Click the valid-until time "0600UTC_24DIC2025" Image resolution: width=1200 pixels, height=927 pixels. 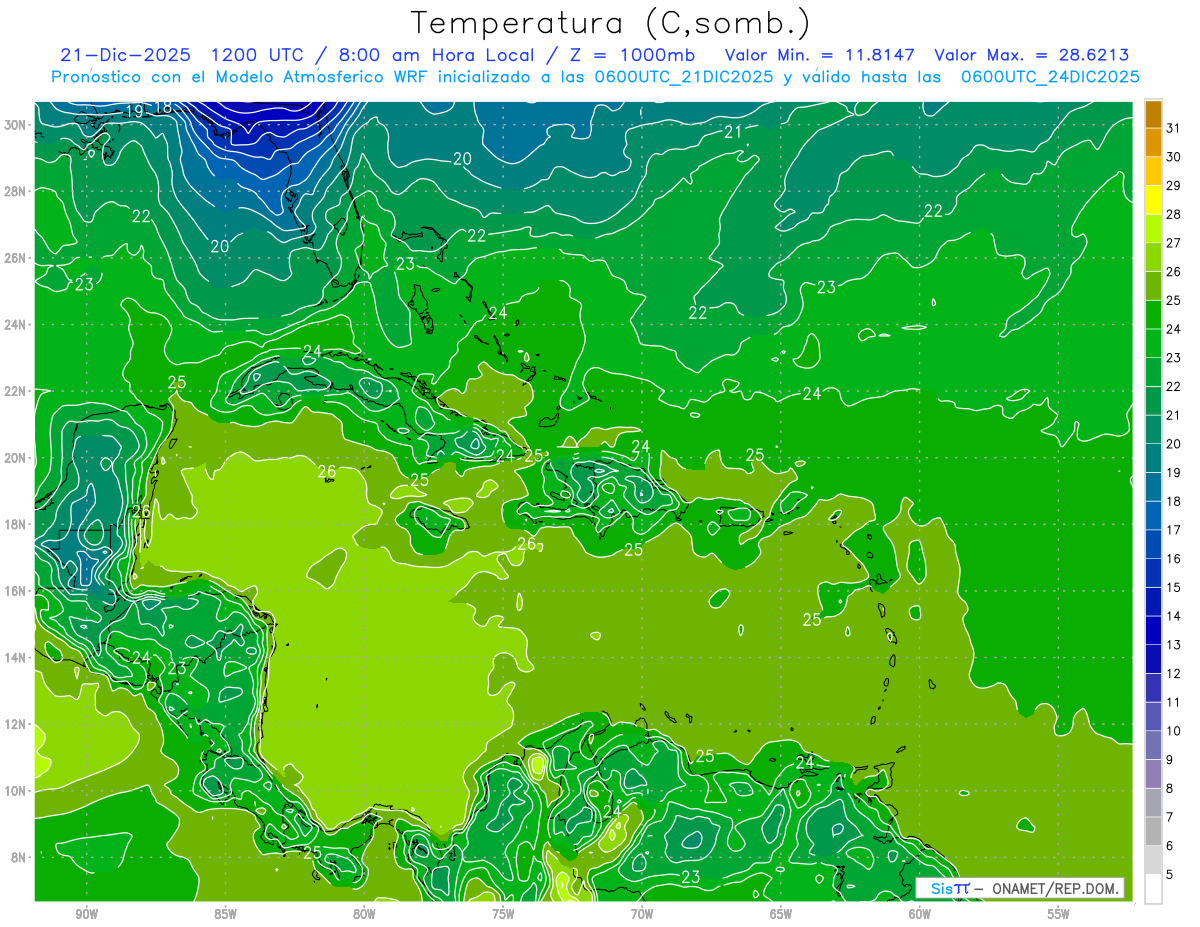pos(1050,77)
